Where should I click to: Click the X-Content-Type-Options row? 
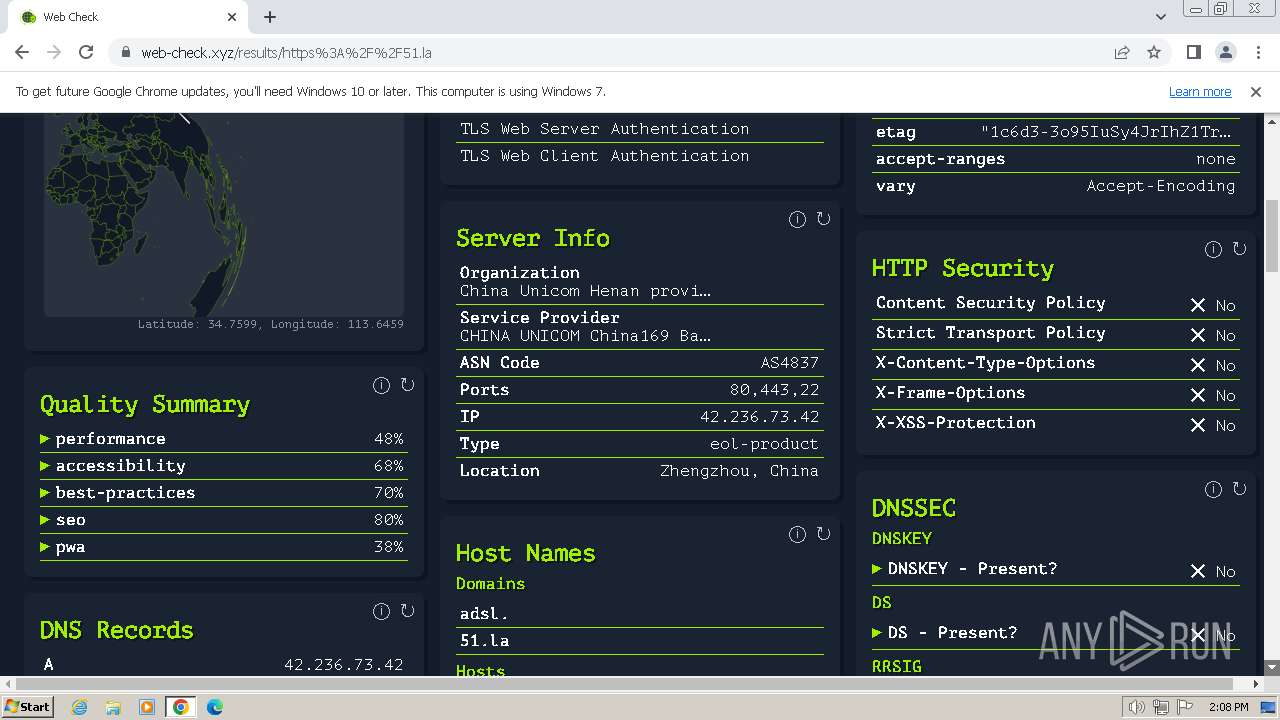pyautogui.click(x=1056, y=364)
